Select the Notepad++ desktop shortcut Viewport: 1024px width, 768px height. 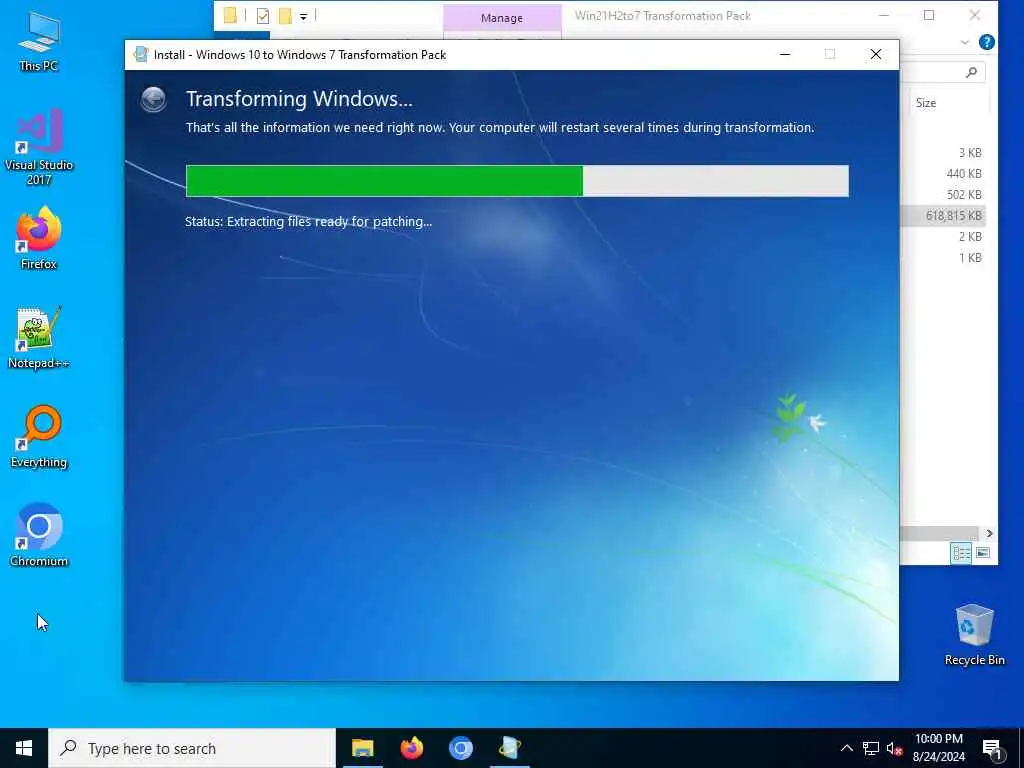(39, 338)
